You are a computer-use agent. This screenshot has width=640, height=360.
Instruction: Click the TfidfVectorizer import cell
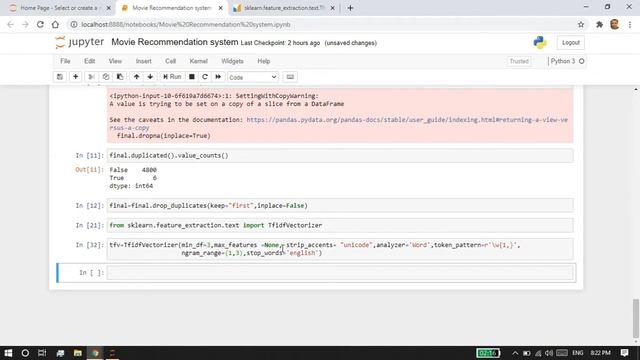click(340, 225)
